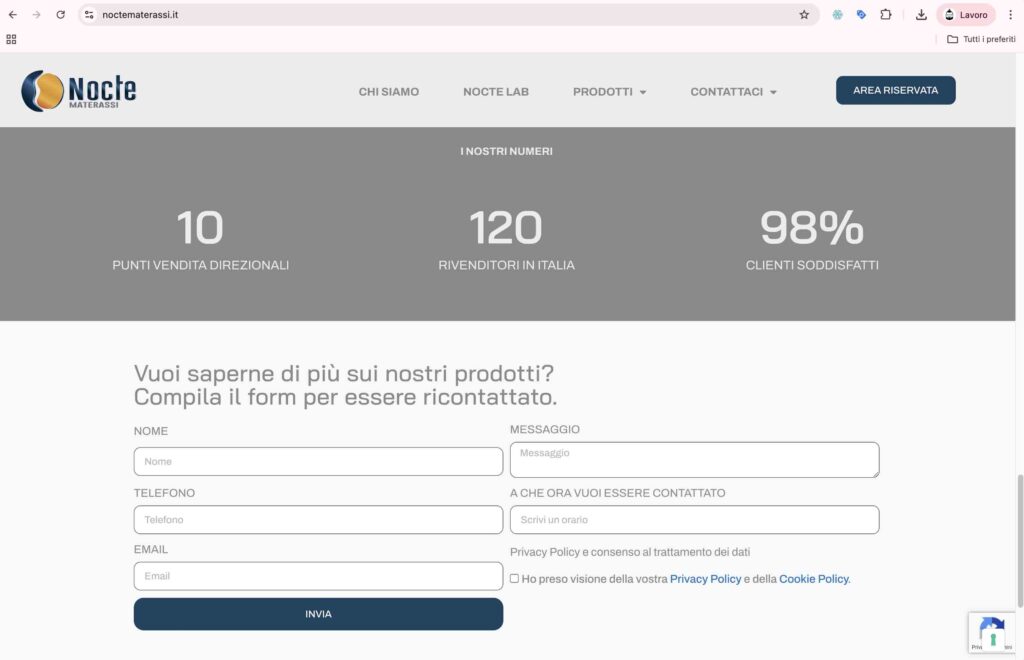
Task: Bookmark this page with the star icon
Action: 804,15
